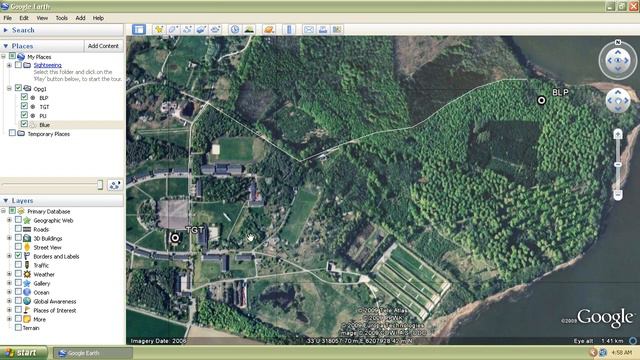Expand the Sightseeing folder node

tap(9, 65)
